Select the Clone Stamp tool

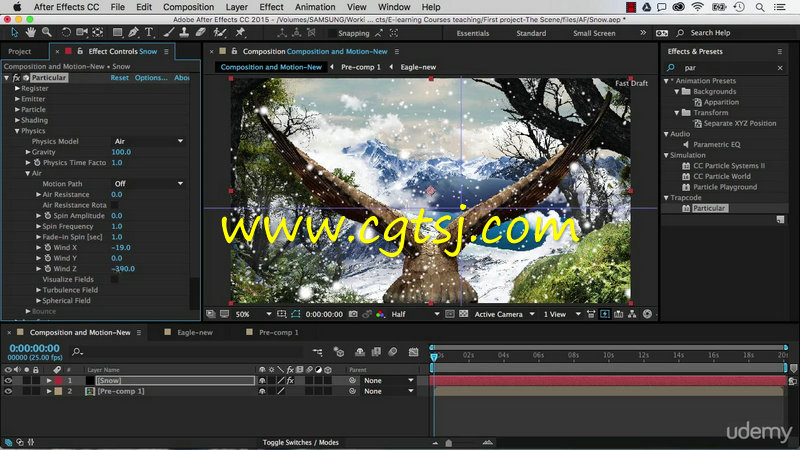(x=184, y=33)
